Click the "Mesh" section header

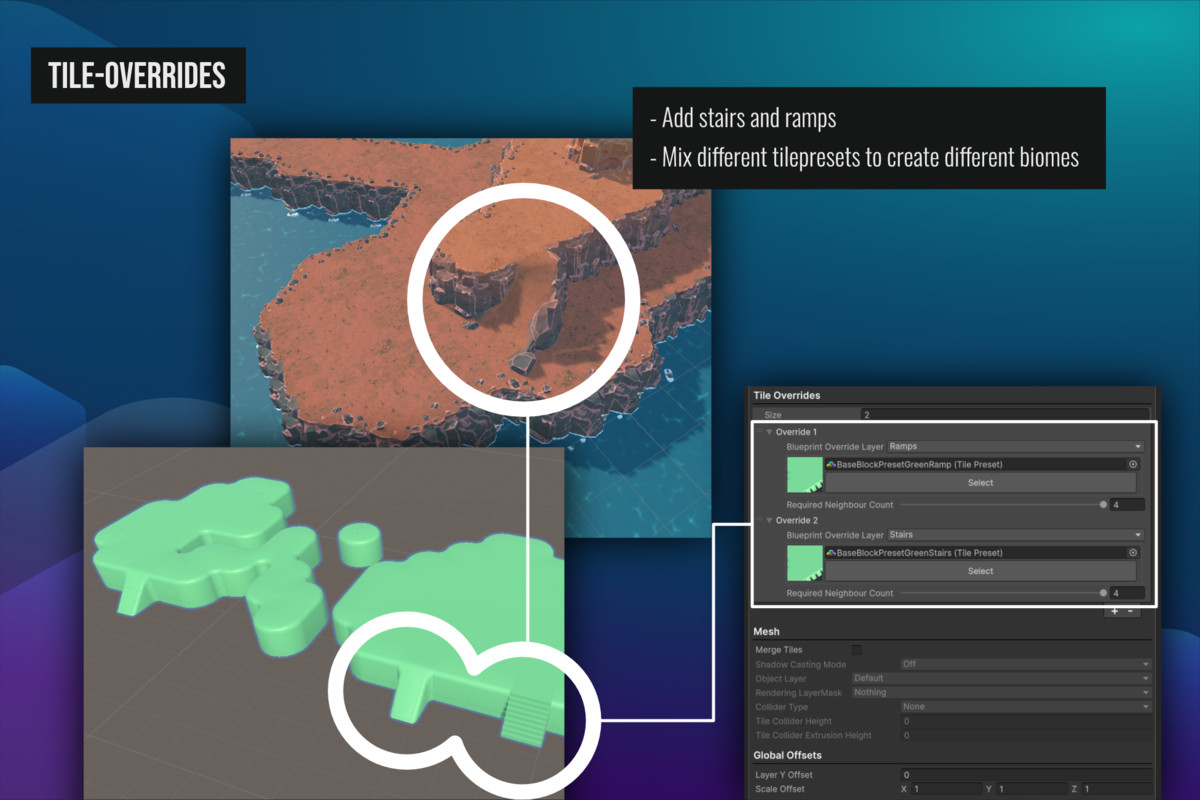click(766, 632)
